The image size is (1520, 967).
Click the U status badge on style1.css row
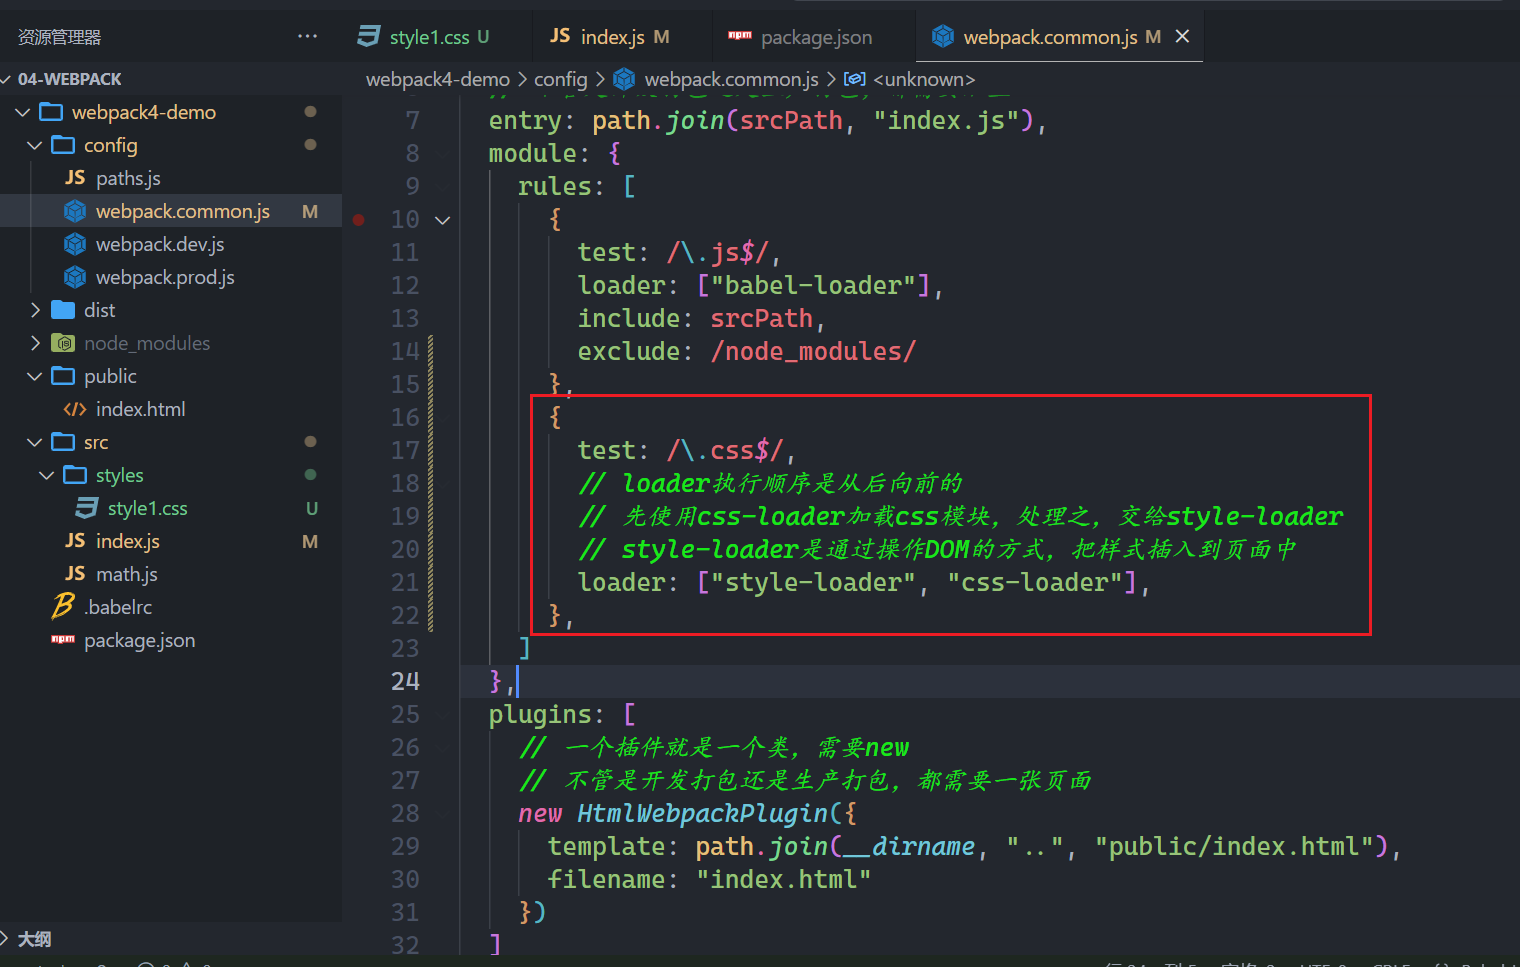pos(312,509)
